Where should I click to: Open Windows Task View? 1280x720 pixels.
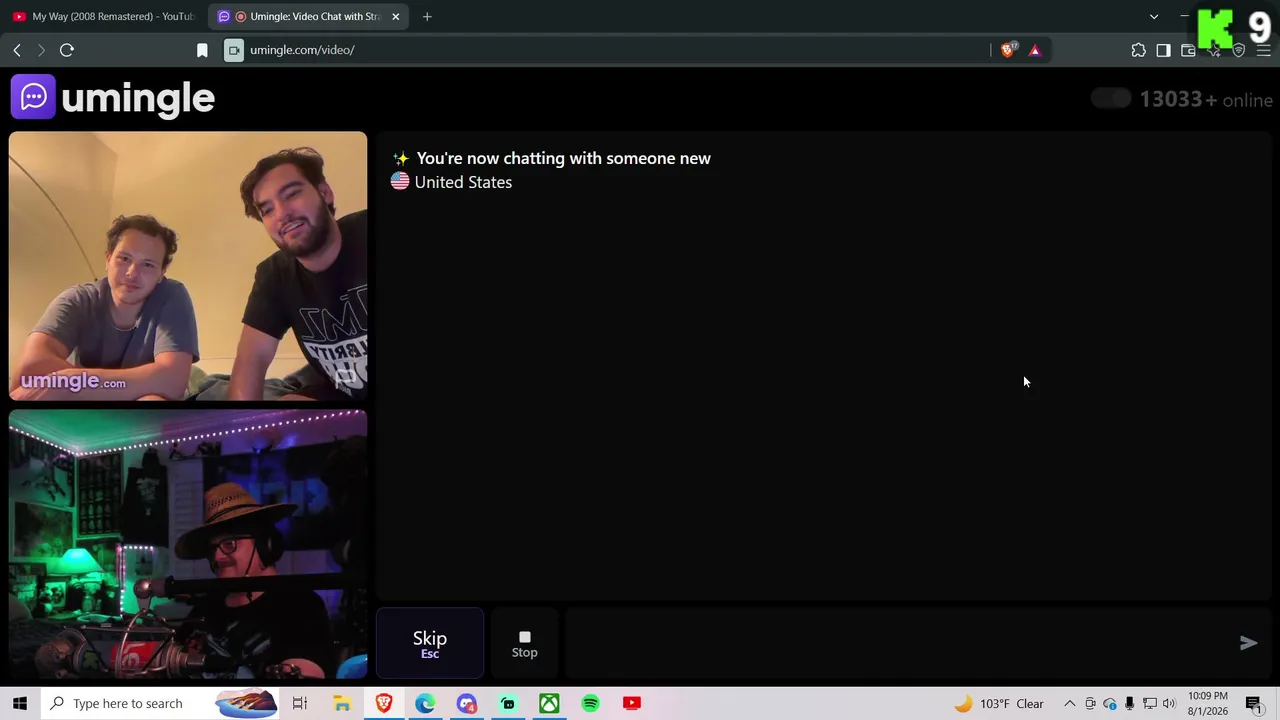tap(300, 703)
